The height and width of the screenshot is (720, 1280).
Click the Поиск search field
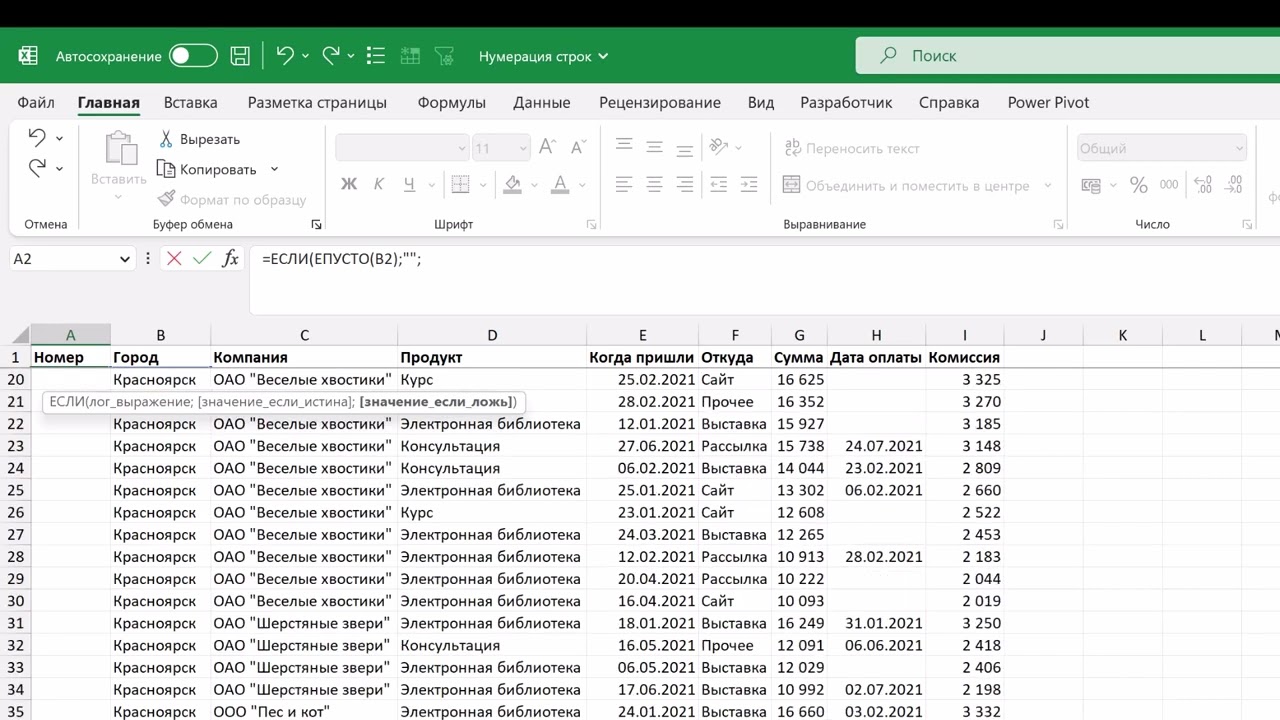click(x=1067, y=56)
